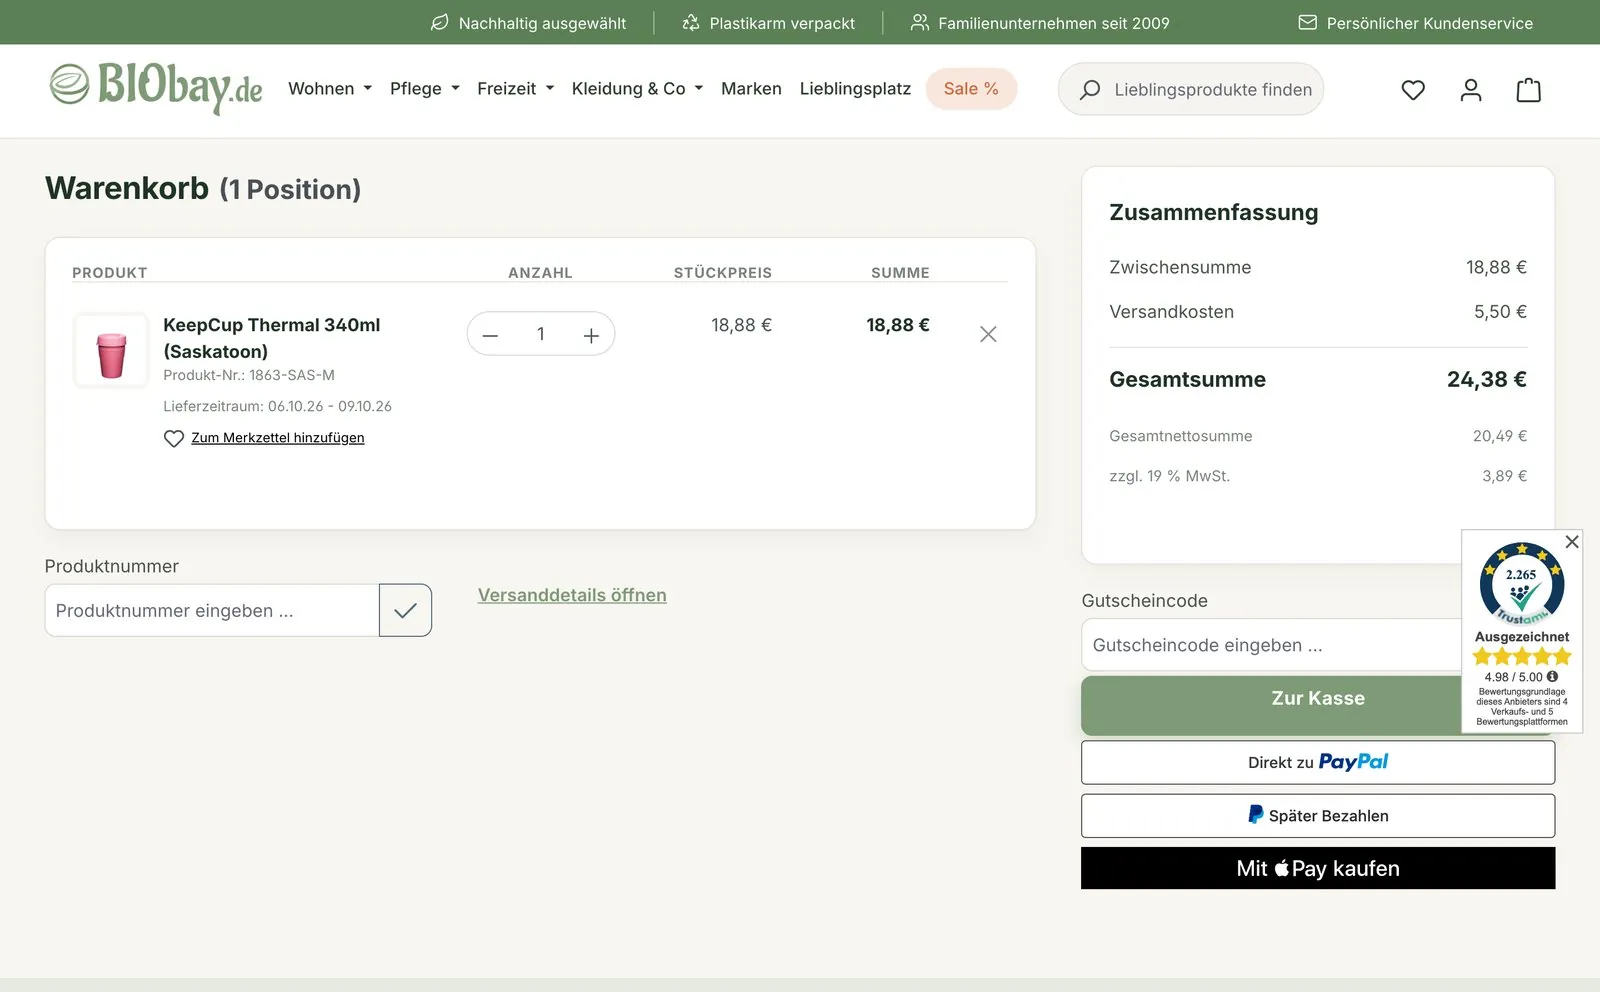Click Direkt zu PayPal button
This screenshot has width=1600, height=992.
pyautogui.click(x=1318, y=762)
